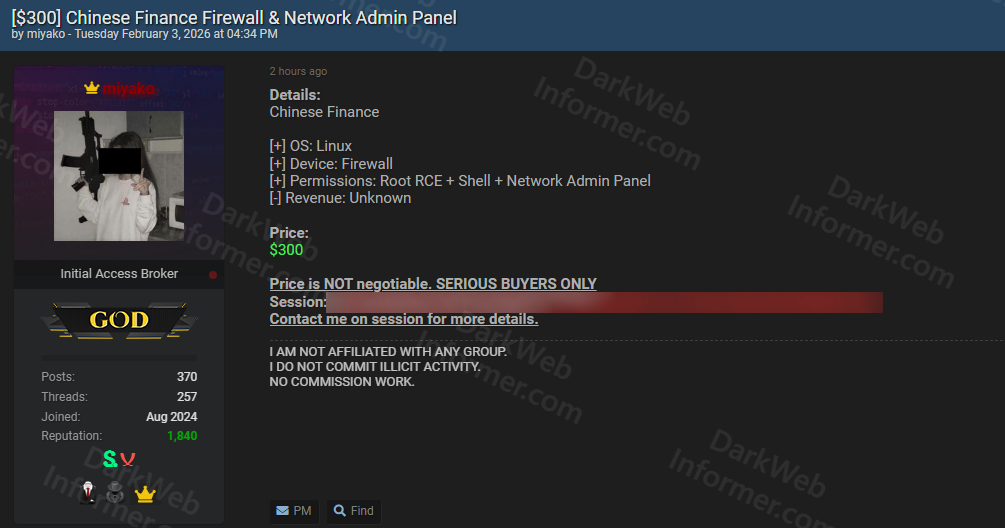View the user's 370 posts count
This screenshot has width=1005, height=528.
click(x=186, y=377)
